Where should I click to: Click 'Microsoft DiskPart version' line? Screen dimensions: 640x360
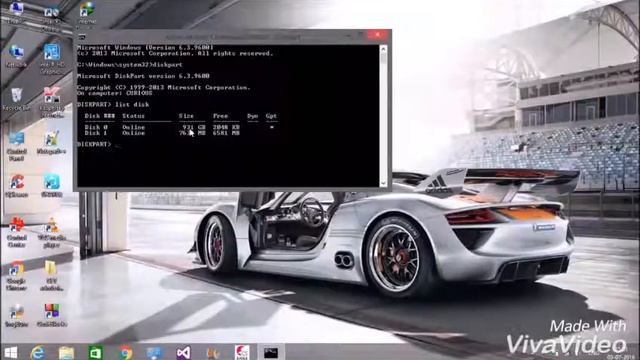pyautogui.click(x=143, y=76)
